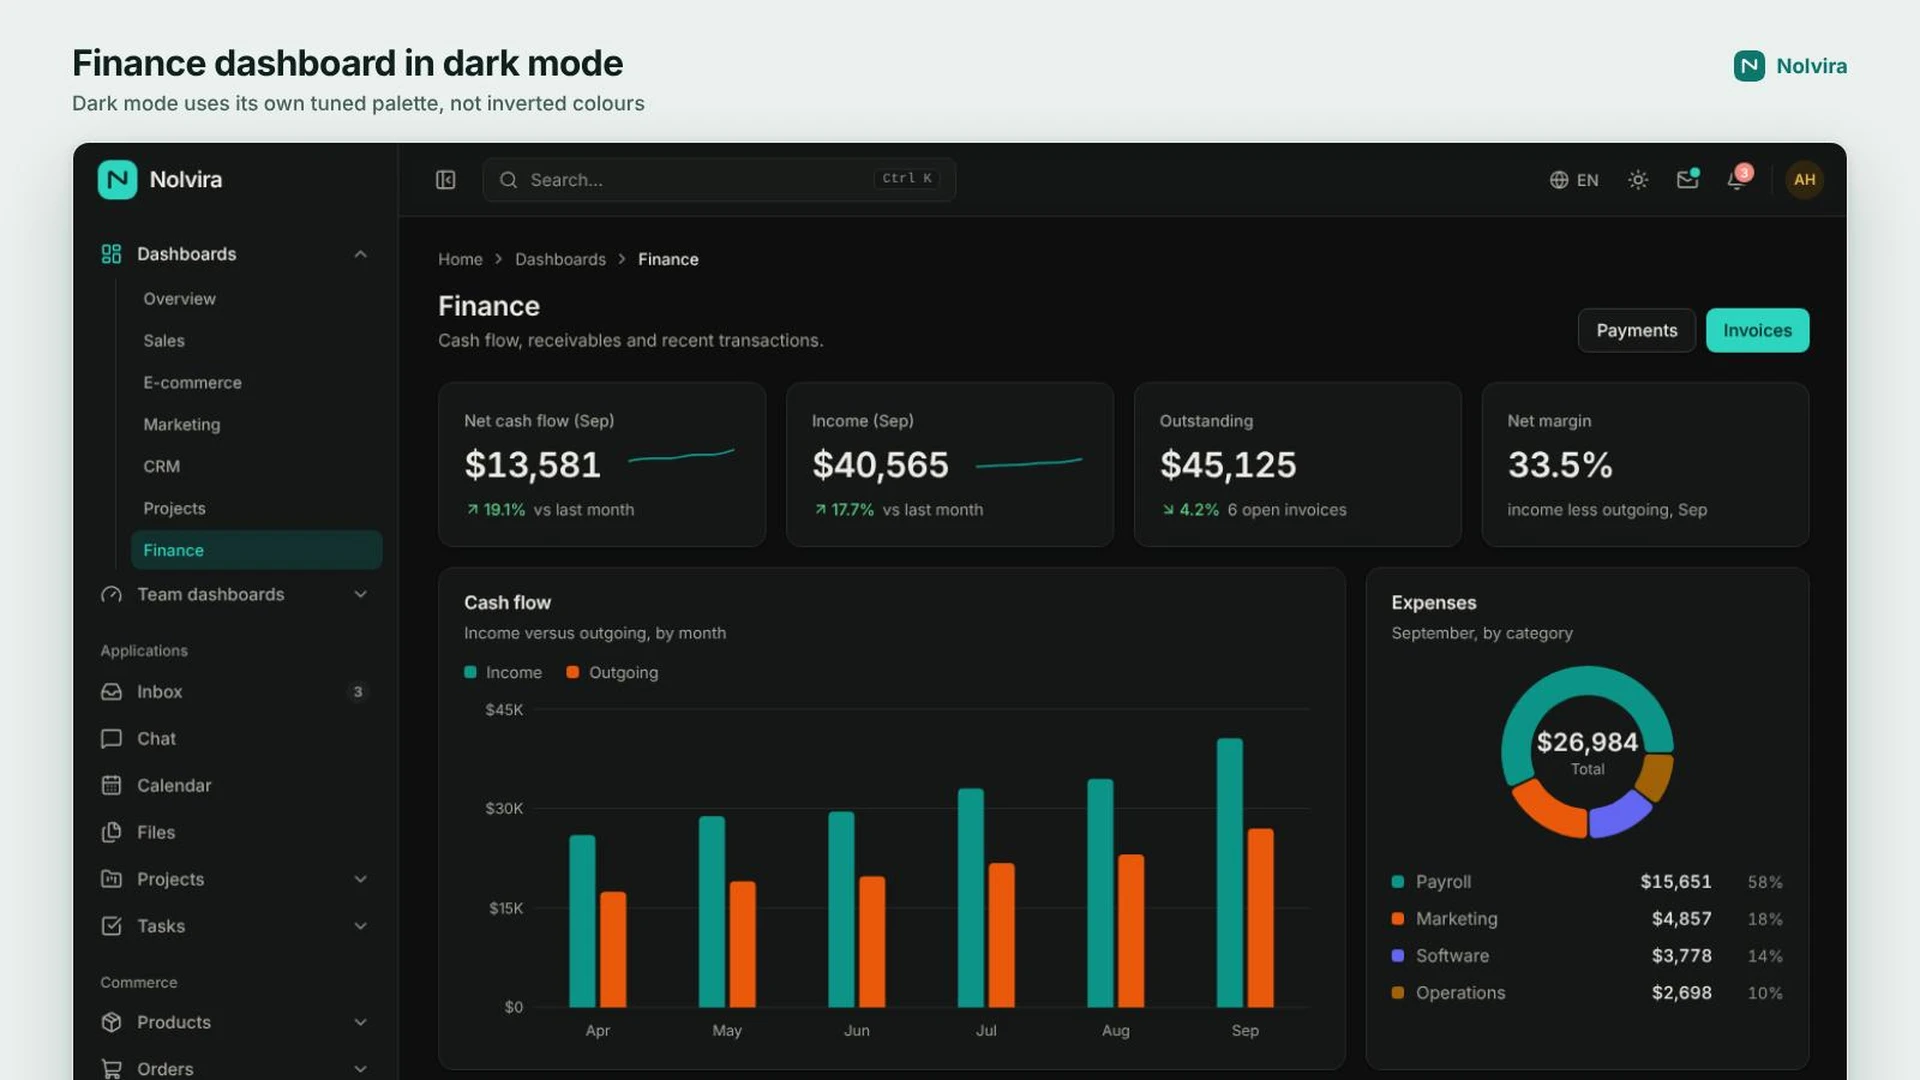Click the Inbox tray icon
The height and width of the screenshot is (1080, 1920).
(111, 692)
